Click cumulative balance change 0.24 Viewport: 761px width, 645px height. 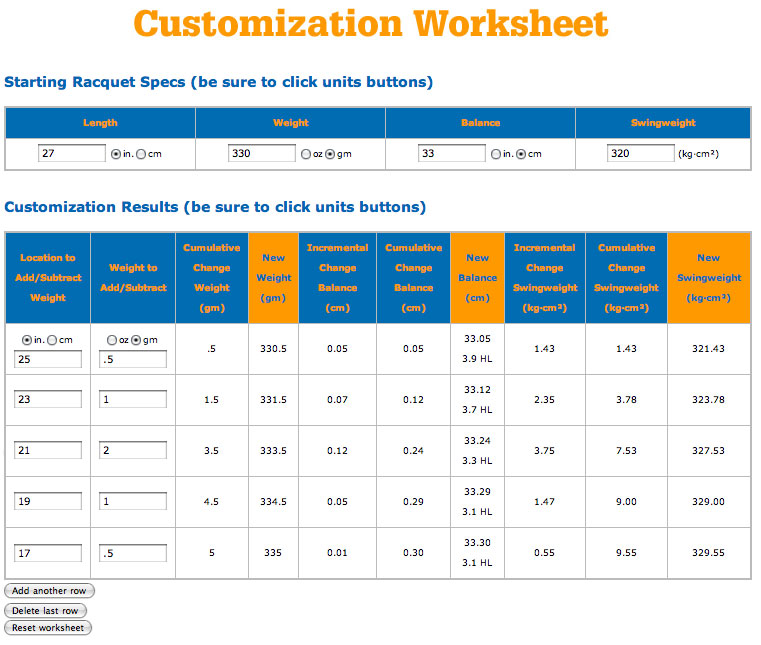click(413, 450)
